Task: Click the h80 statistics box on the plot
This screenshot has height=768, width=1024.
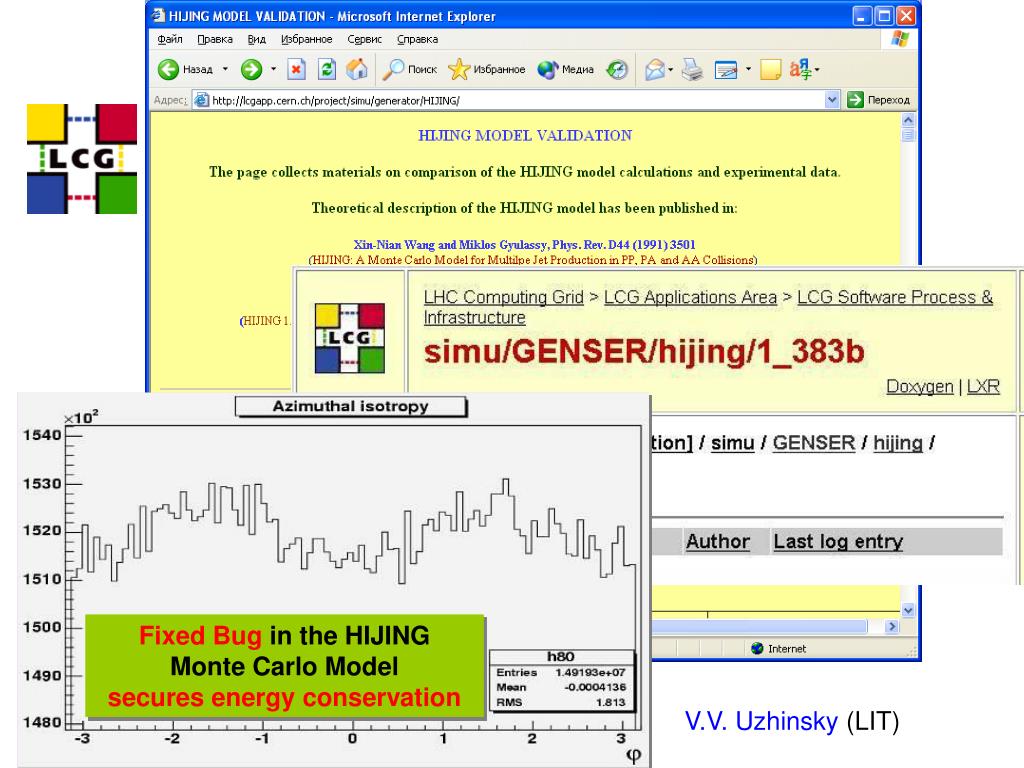Action: (562, 680)
